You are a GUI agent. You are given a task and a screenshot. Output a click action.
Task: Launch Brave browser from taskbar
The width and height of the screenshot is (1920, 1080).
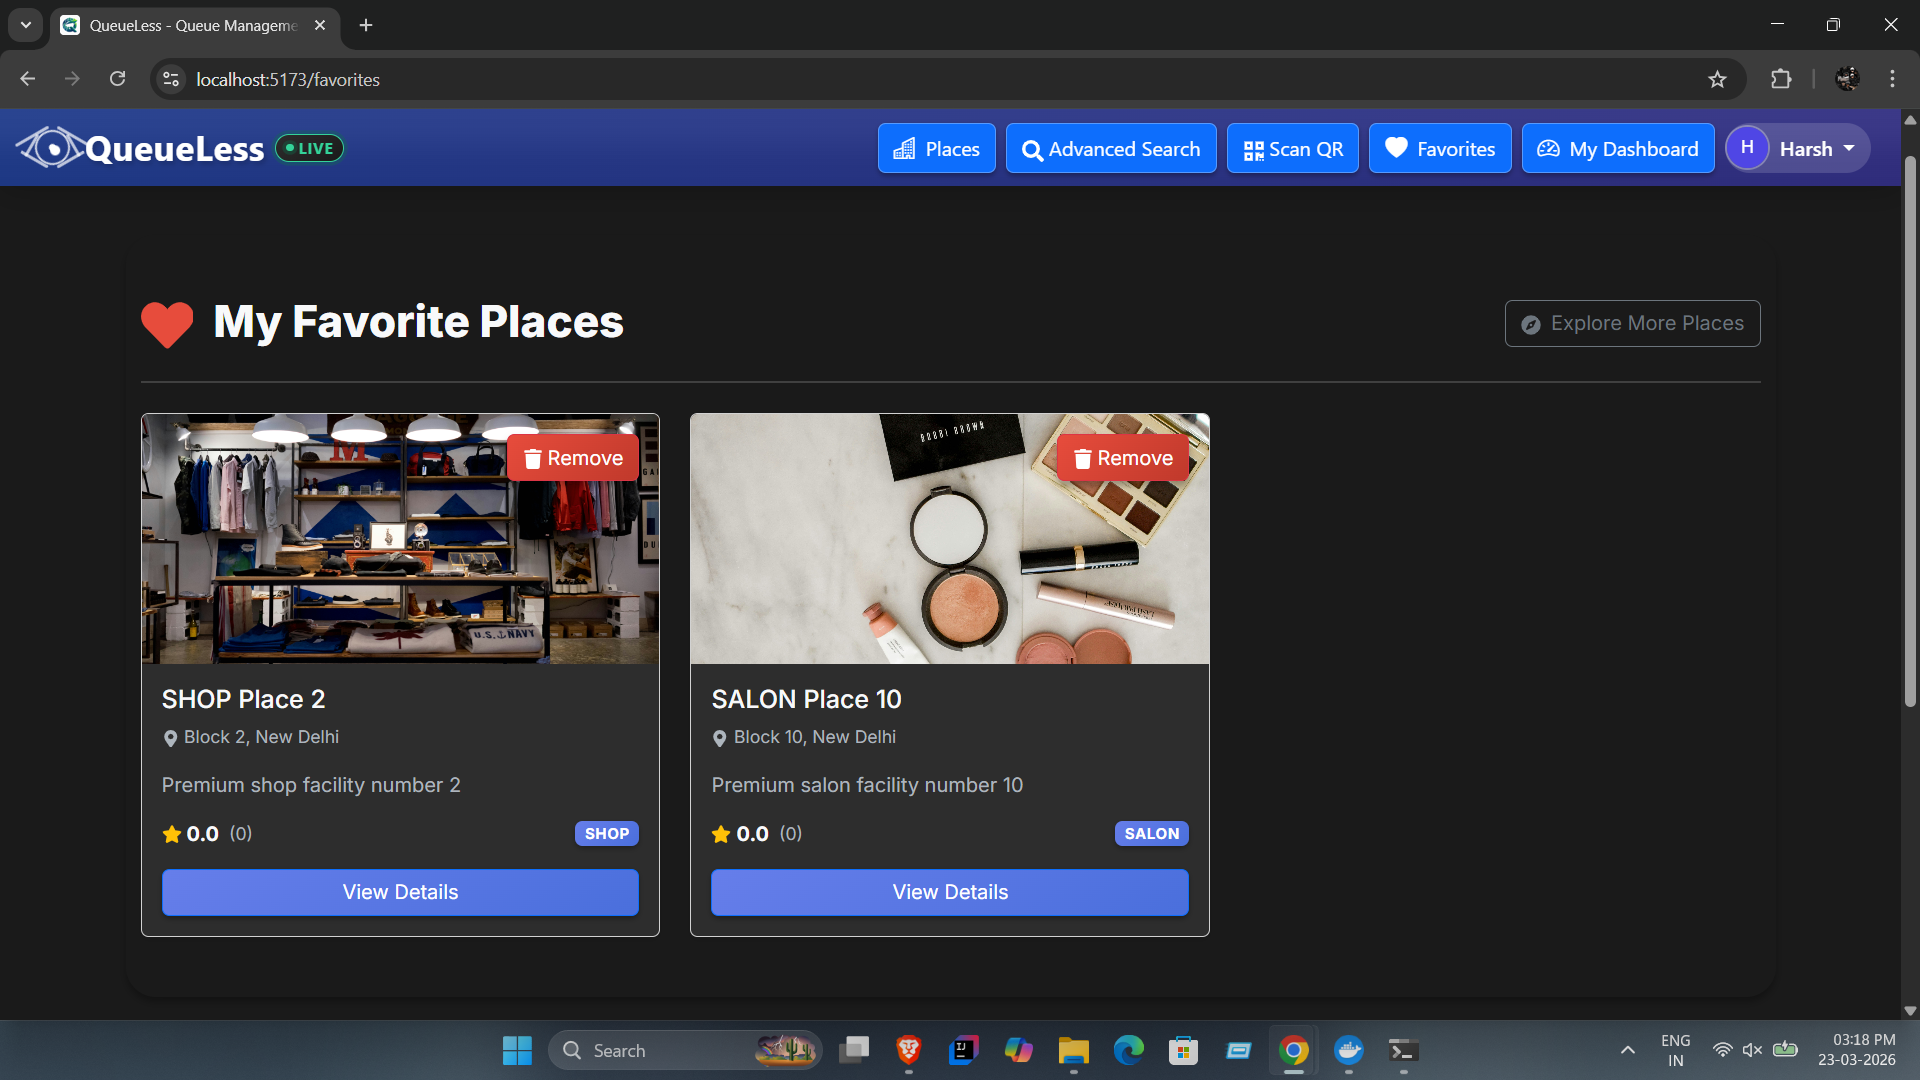[x=908, y=1050]
